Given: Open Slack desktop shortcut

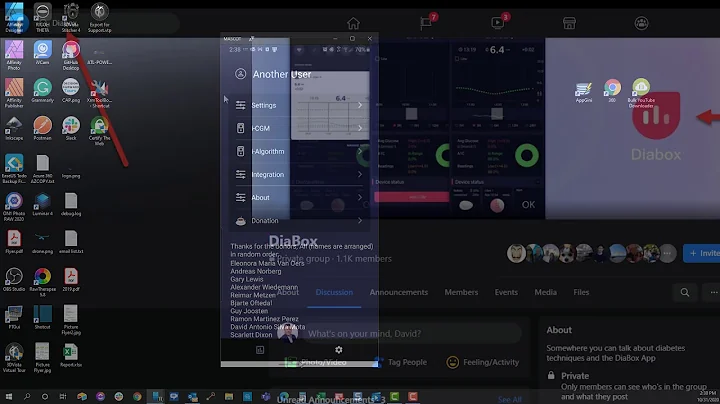Looking at the screenshot, I should (x=71, y=128).
